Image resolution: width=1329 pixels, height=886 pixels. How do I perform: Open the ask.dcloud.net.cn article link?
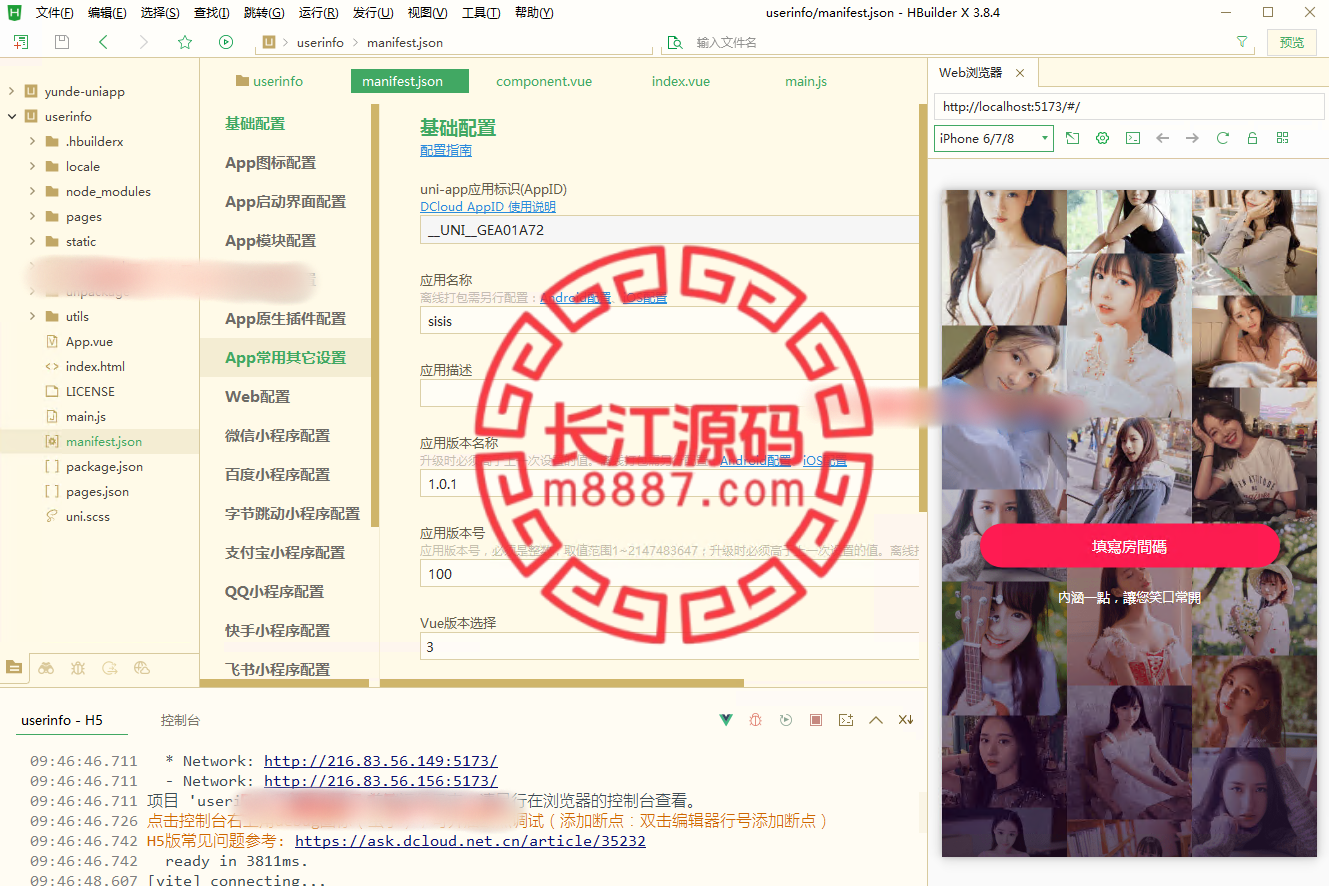pyautogui.click(x=470, y=841)
